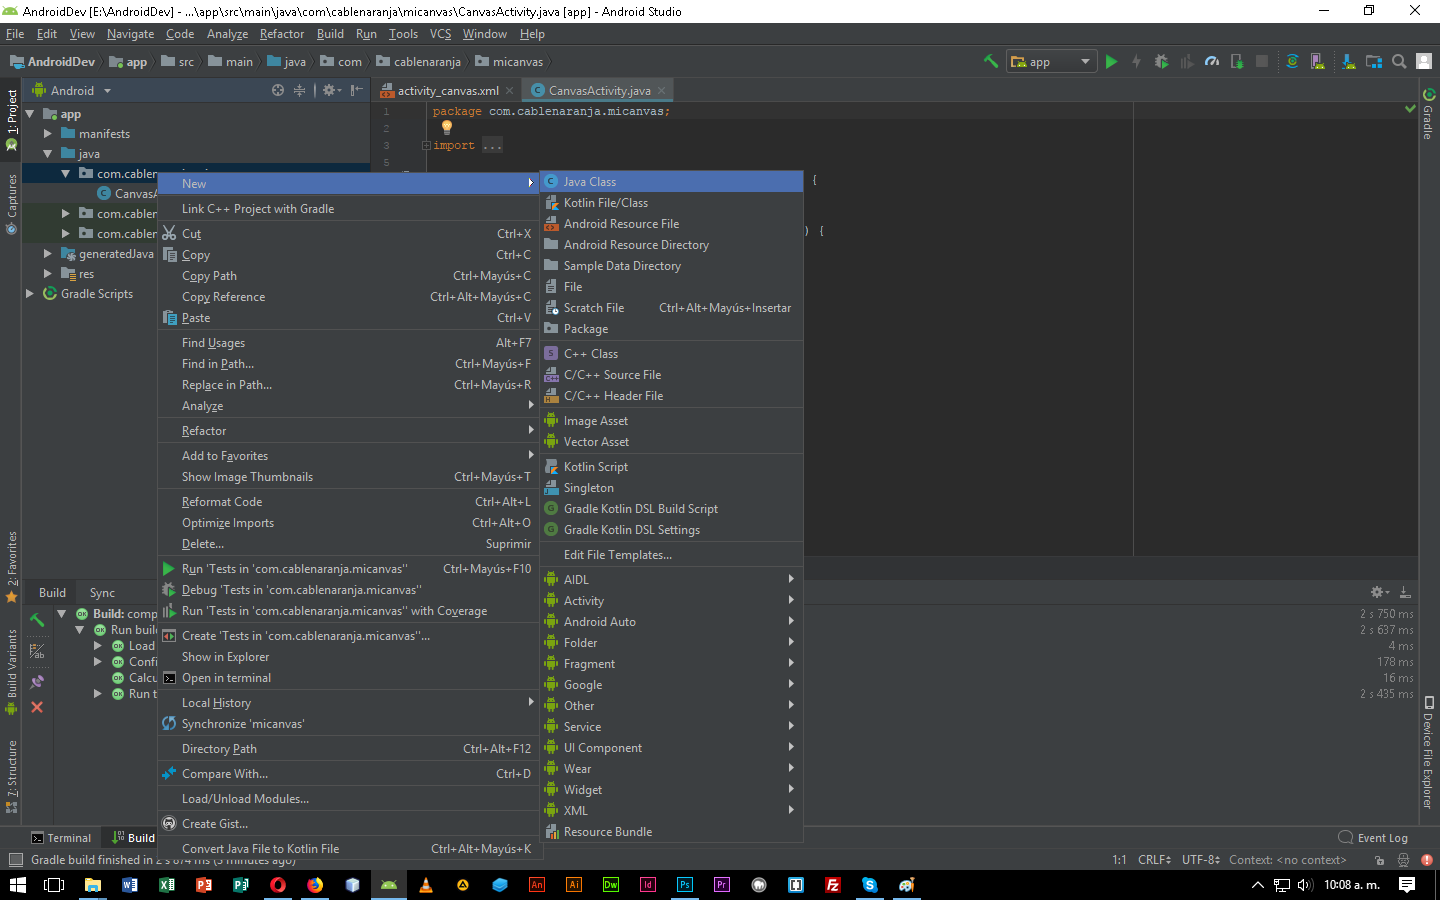1440x900 pixels.
Task: Open the VCS menu in menu bar
Action: point(440,34)
